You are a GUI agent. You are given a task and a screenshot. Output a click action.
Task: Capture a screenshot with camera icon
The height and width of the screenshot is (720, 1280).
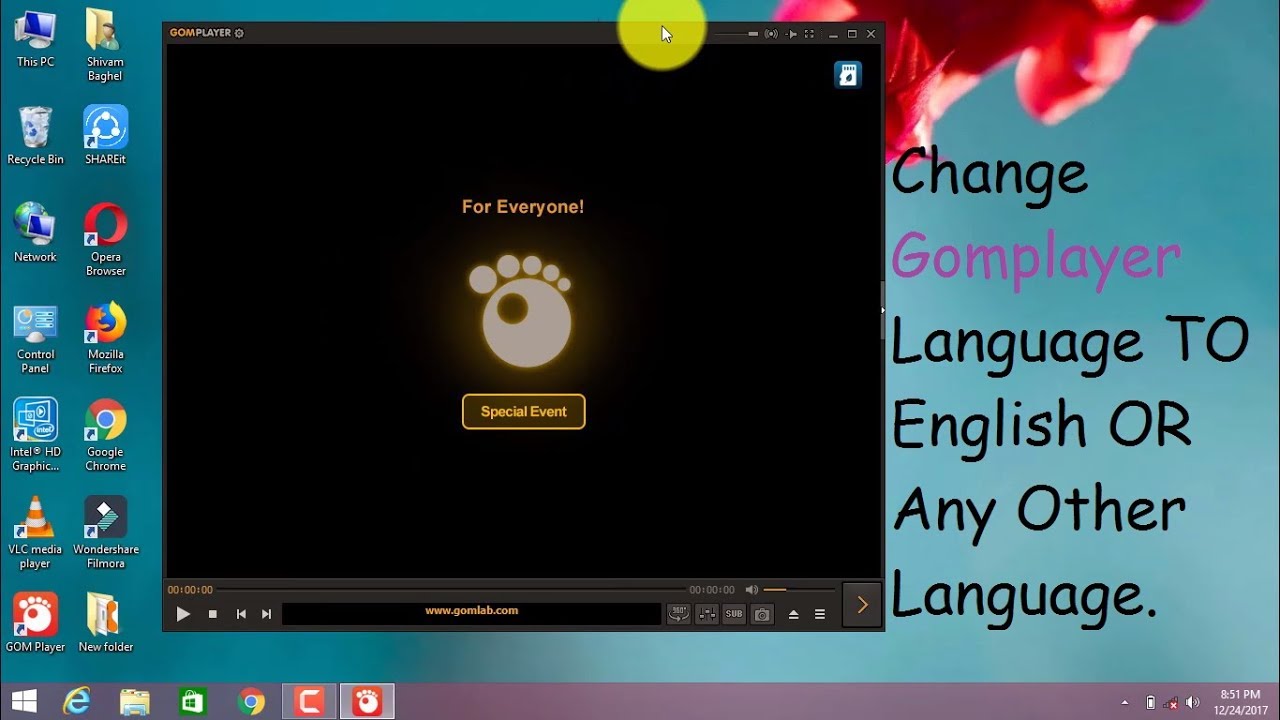coord(762,614)
